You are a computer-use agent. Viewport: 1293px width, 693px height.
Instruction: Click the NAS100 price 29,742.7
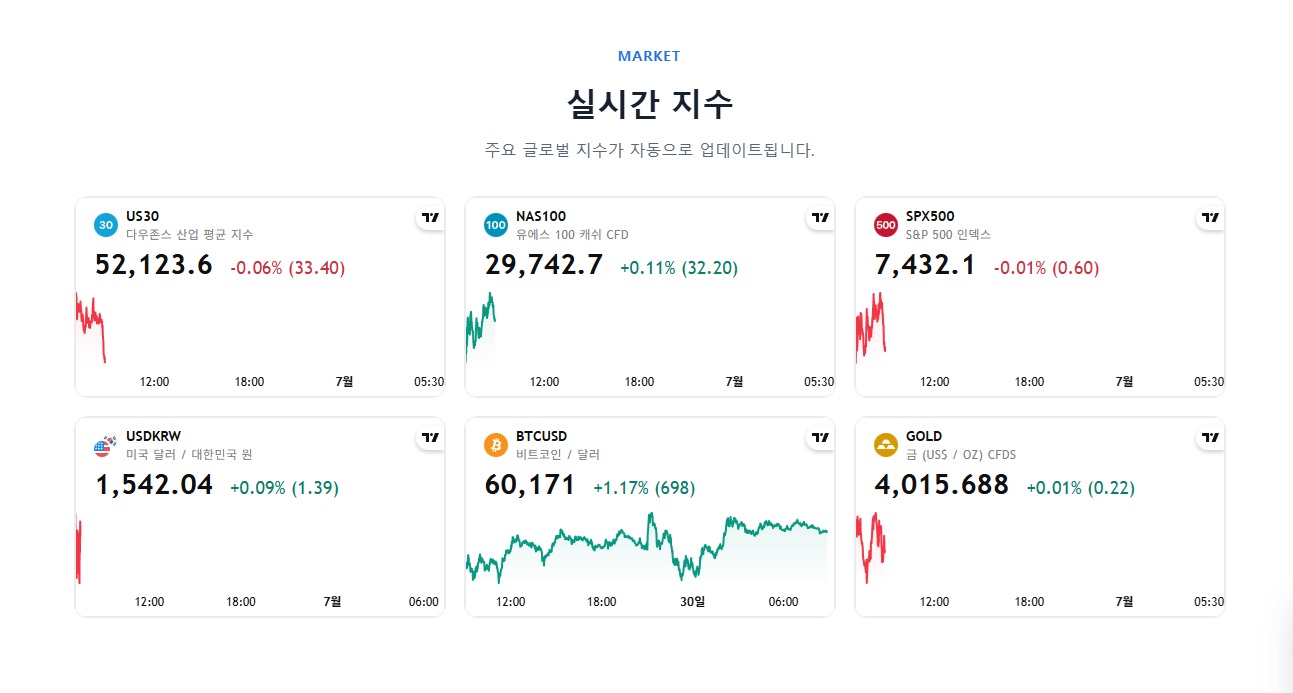coord(544,265)
